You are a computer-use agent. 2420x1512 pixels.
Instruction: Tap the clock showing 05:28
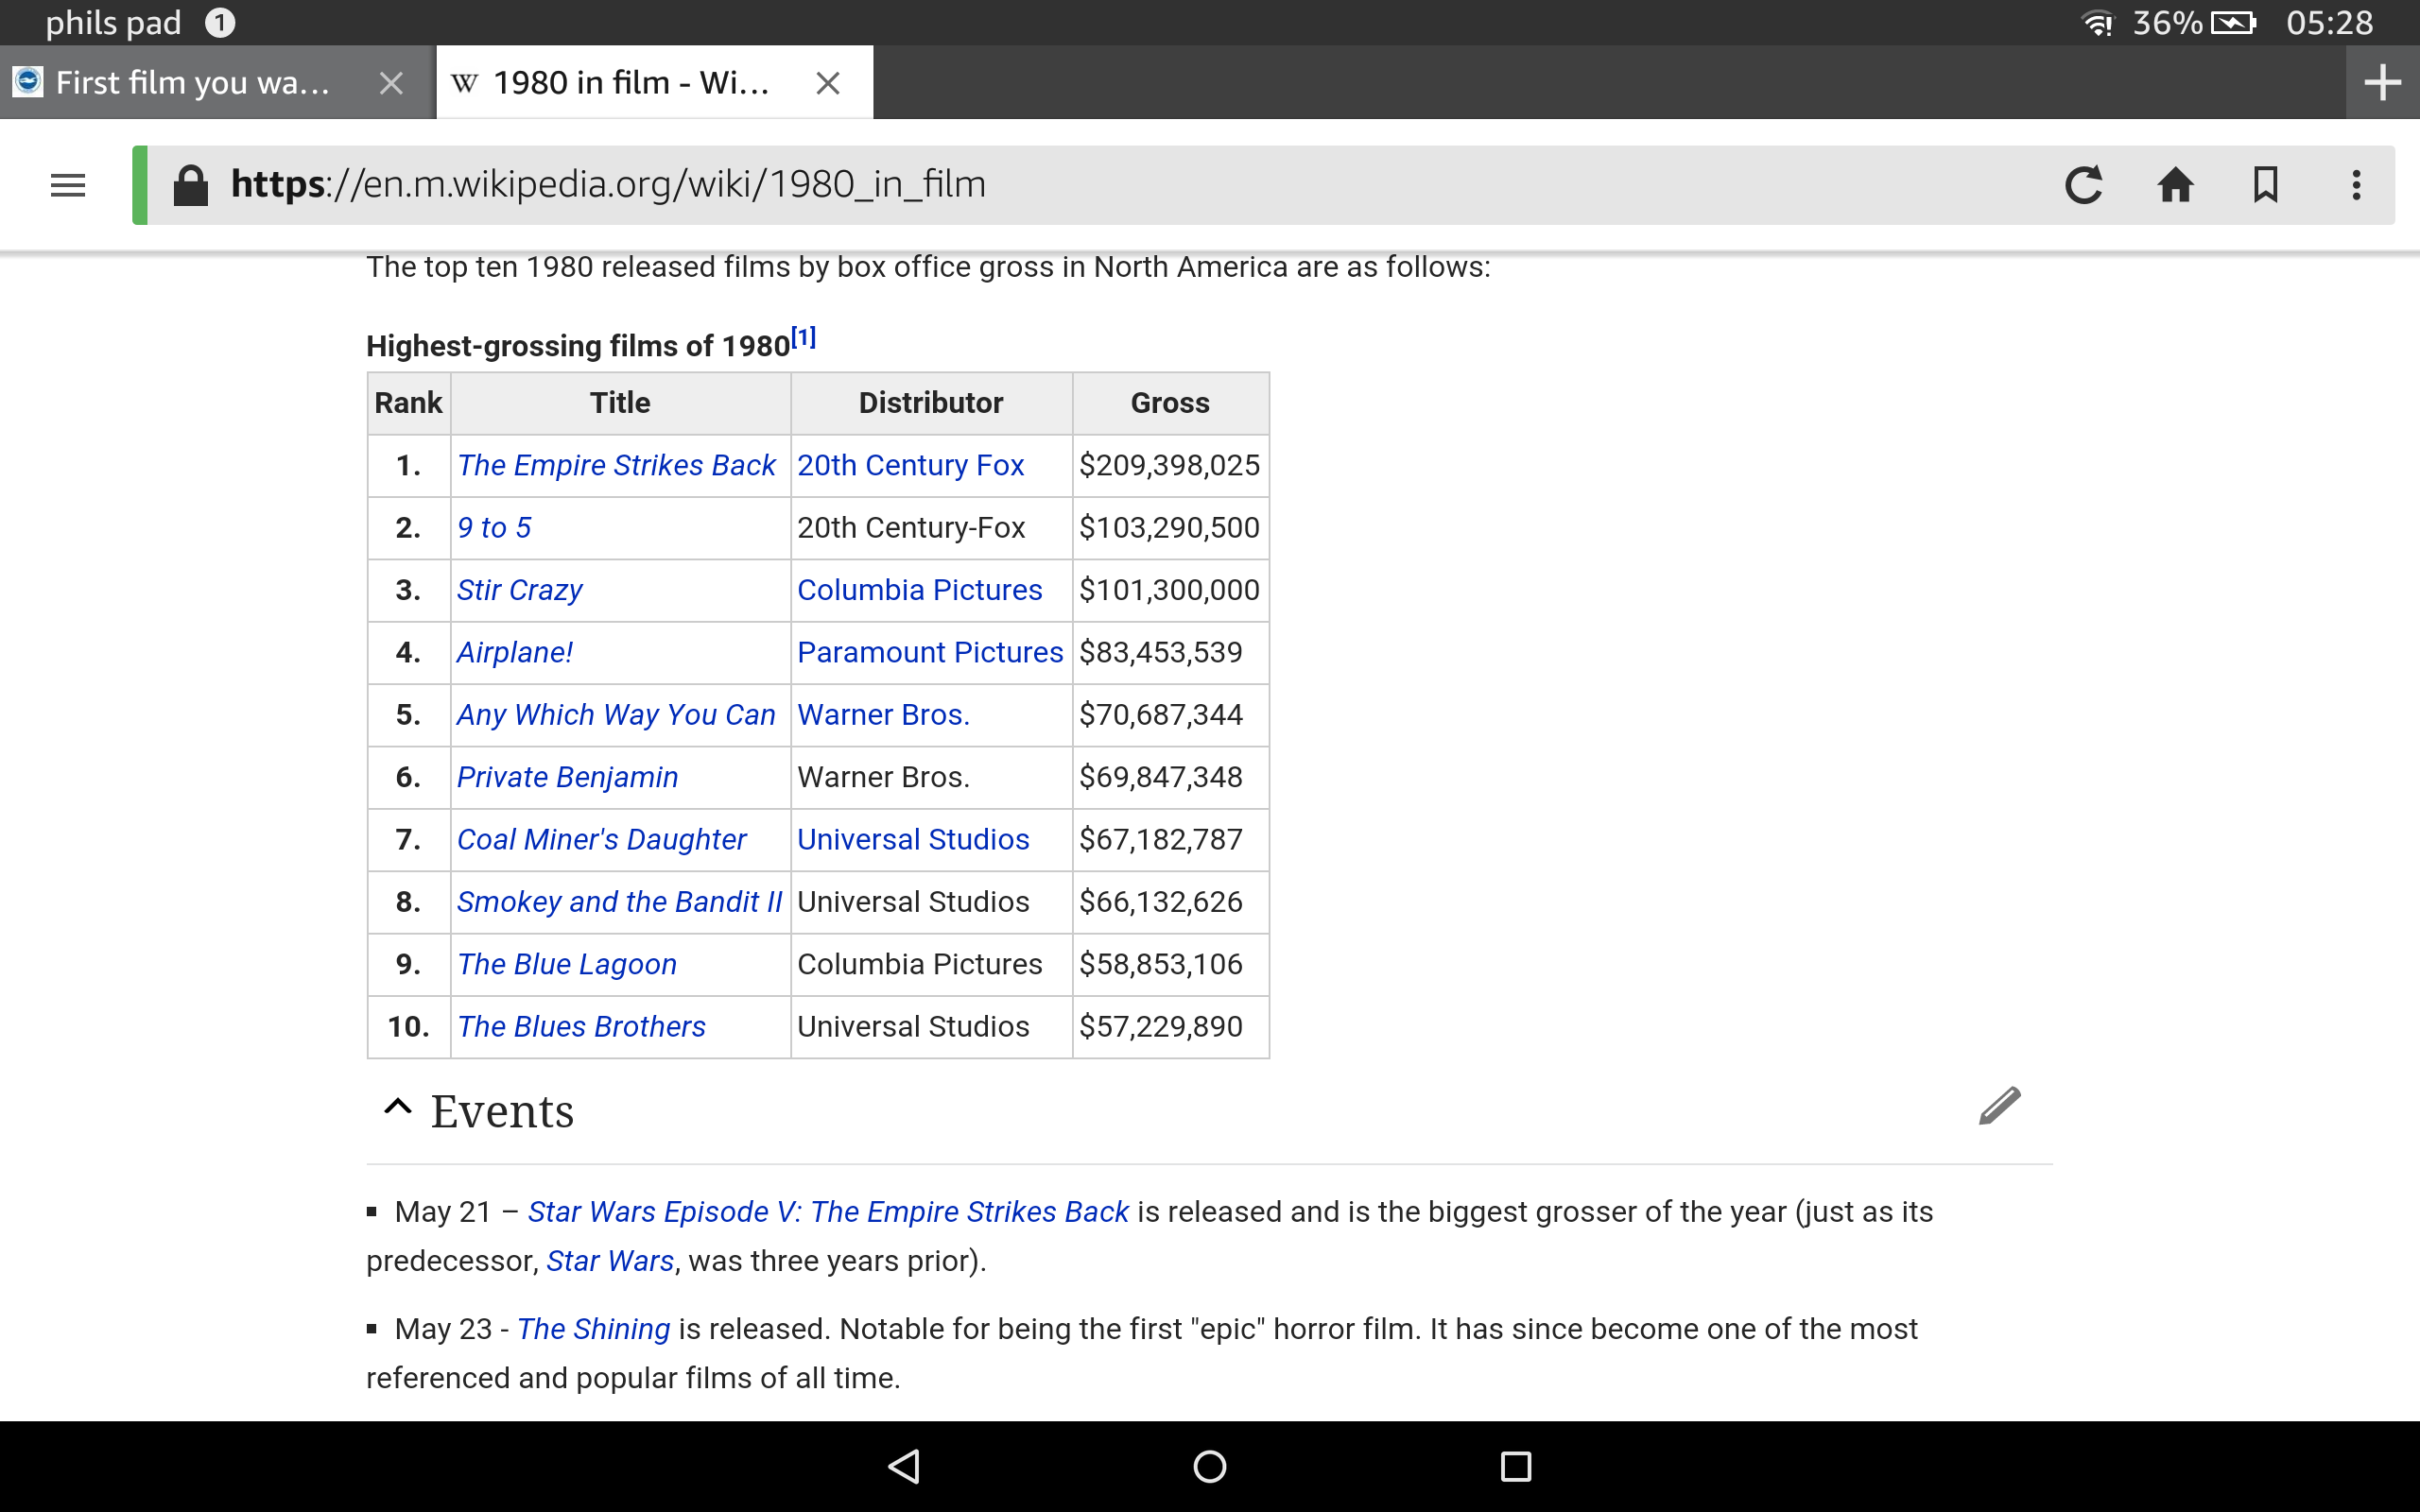coord(2329,22)
